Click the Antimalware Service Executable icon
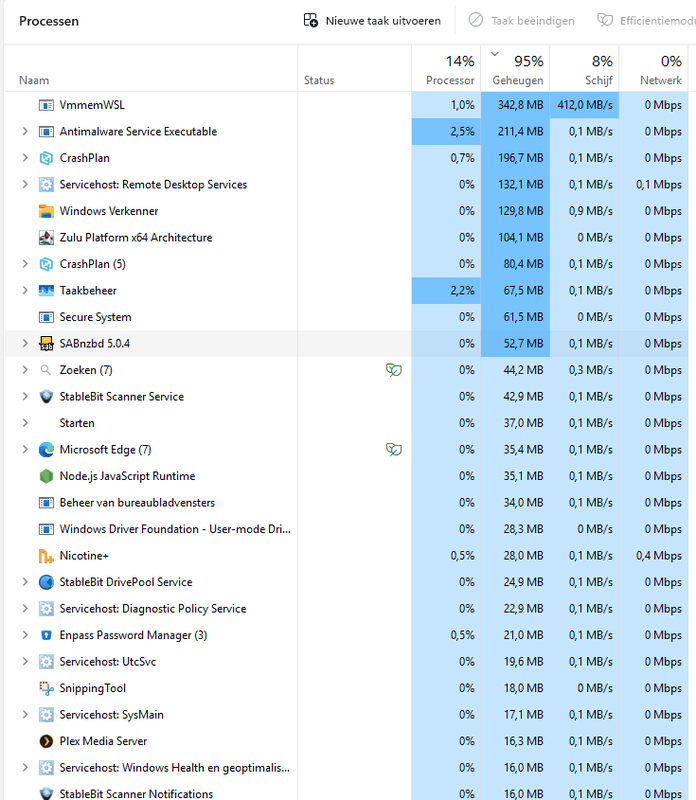Viewport: 696px width, 800px height. 46,132
